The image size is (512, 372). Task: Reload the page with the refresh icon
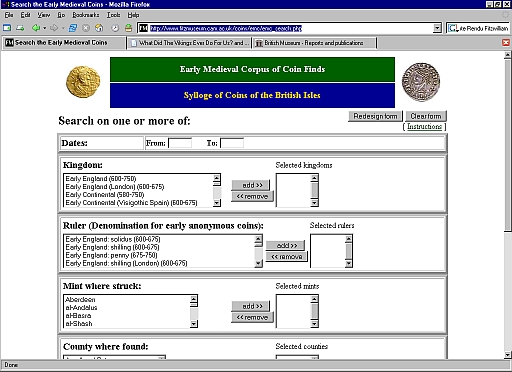coord(73,28)
